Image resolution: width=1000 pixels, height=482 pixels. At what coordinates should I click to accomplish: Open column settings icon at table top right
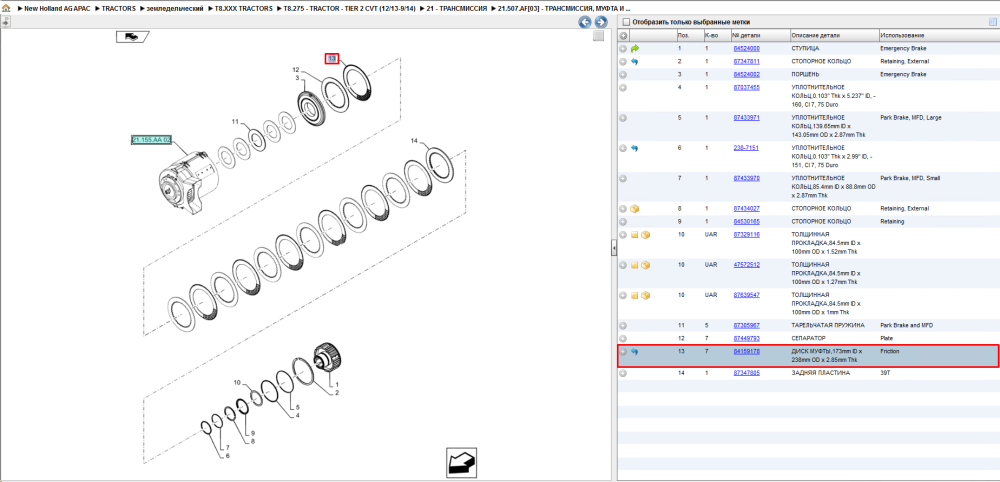tap(992, 22)
